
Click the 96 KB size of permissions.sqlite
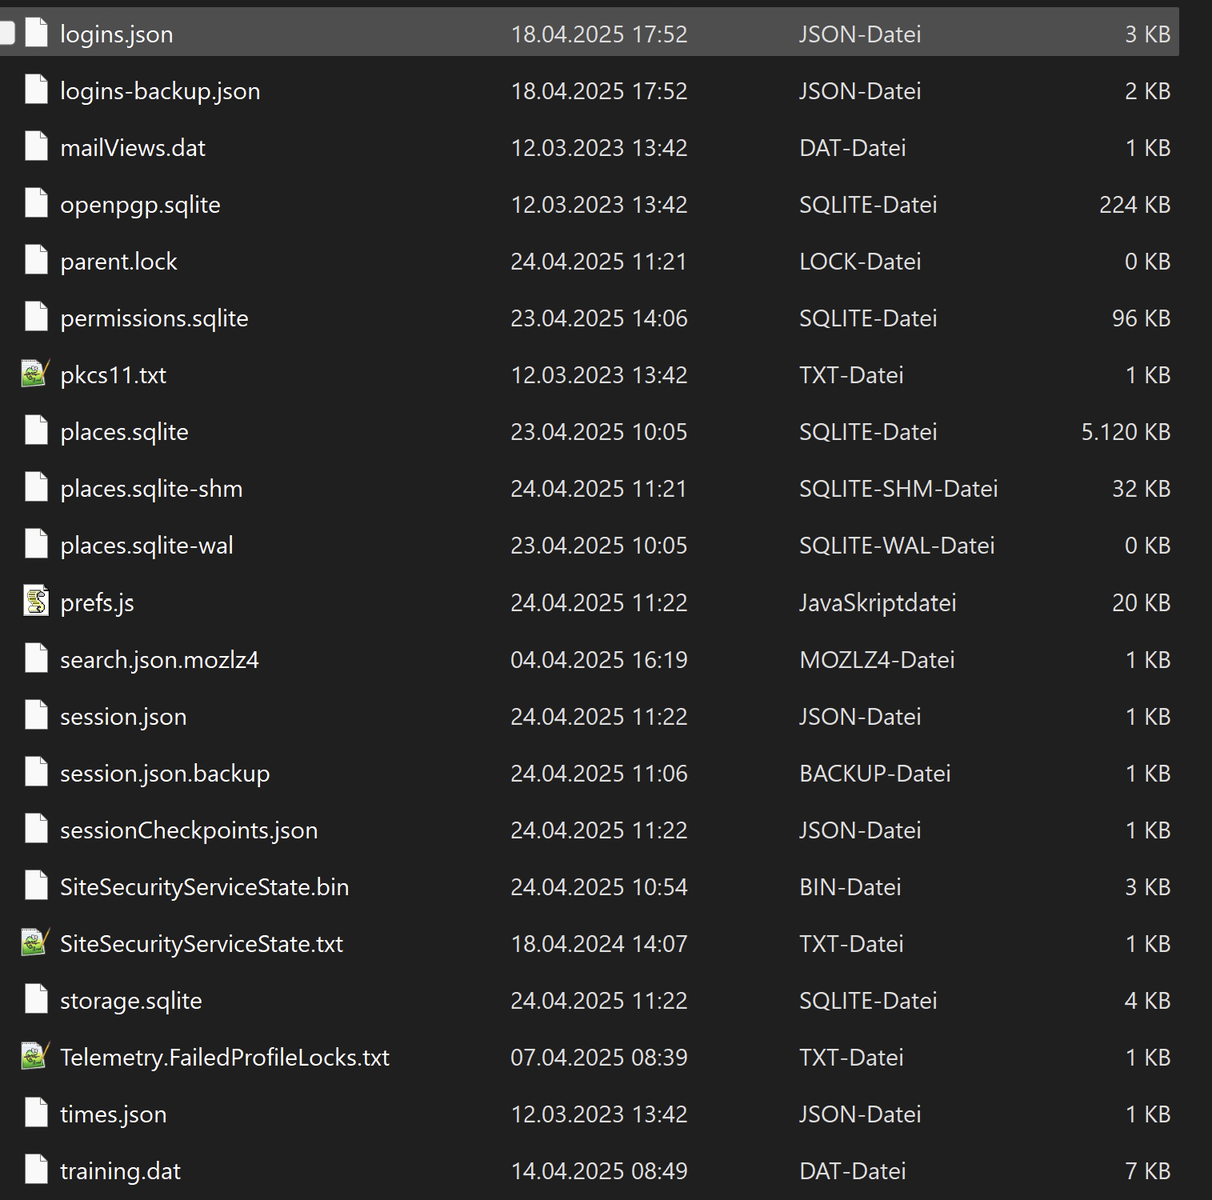(1141, 318)
